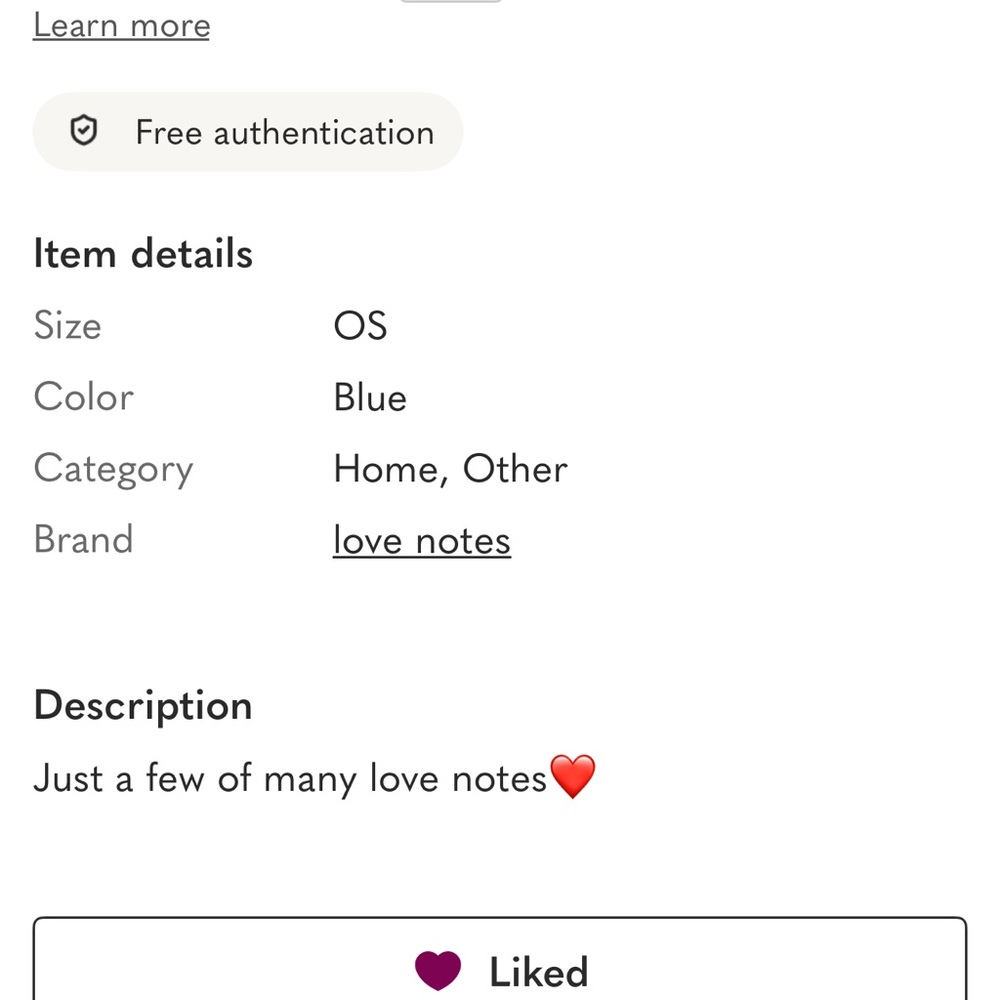Tap the Description heading
The height and width of the screenshot is (1000, 1000).
[142, 705]
